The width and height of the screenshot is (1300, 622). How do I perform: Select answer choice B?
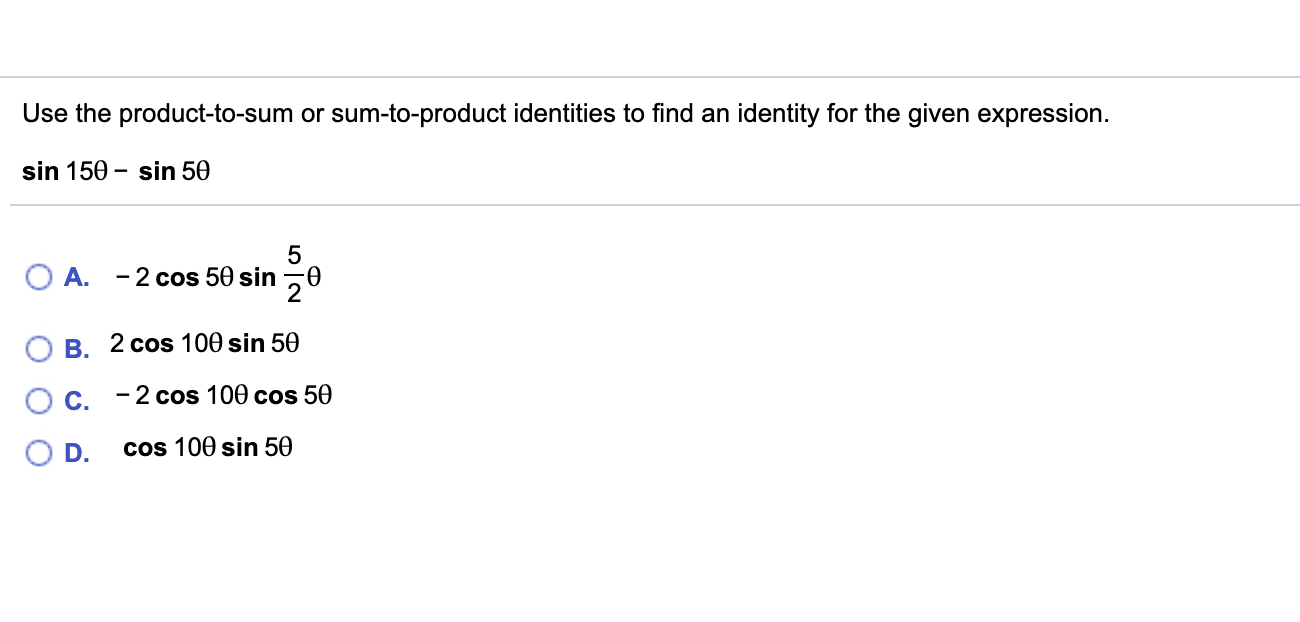[x=39, y=348]
